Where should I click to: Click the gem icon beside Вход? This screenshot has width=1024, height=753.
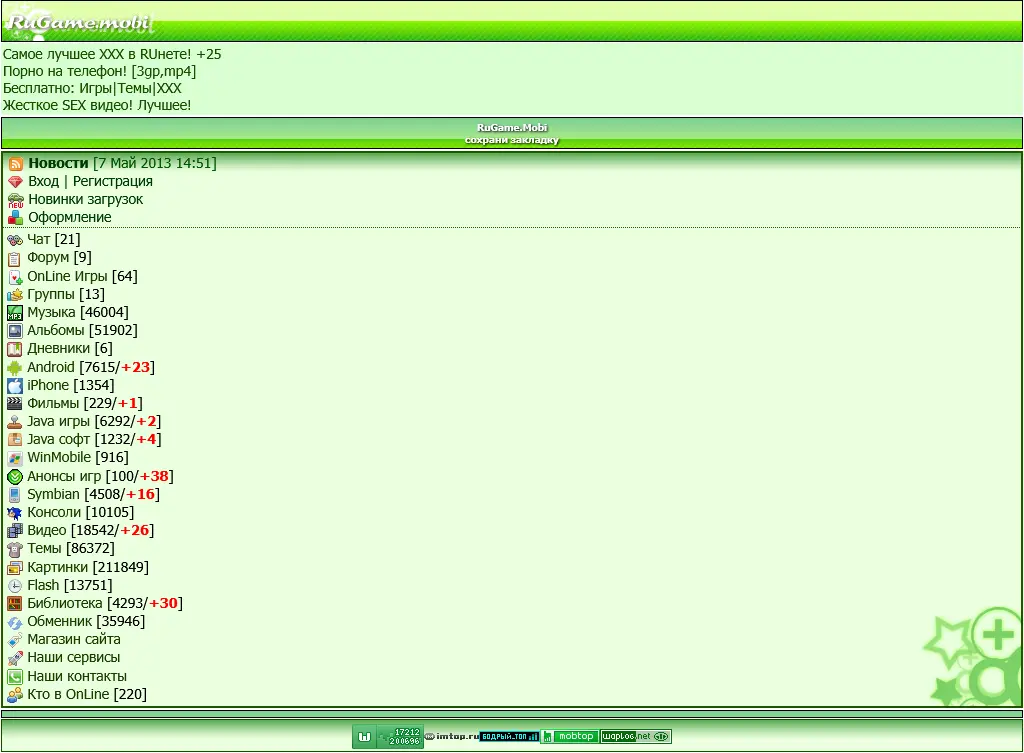pyautogui.click(x=16, y=182)
